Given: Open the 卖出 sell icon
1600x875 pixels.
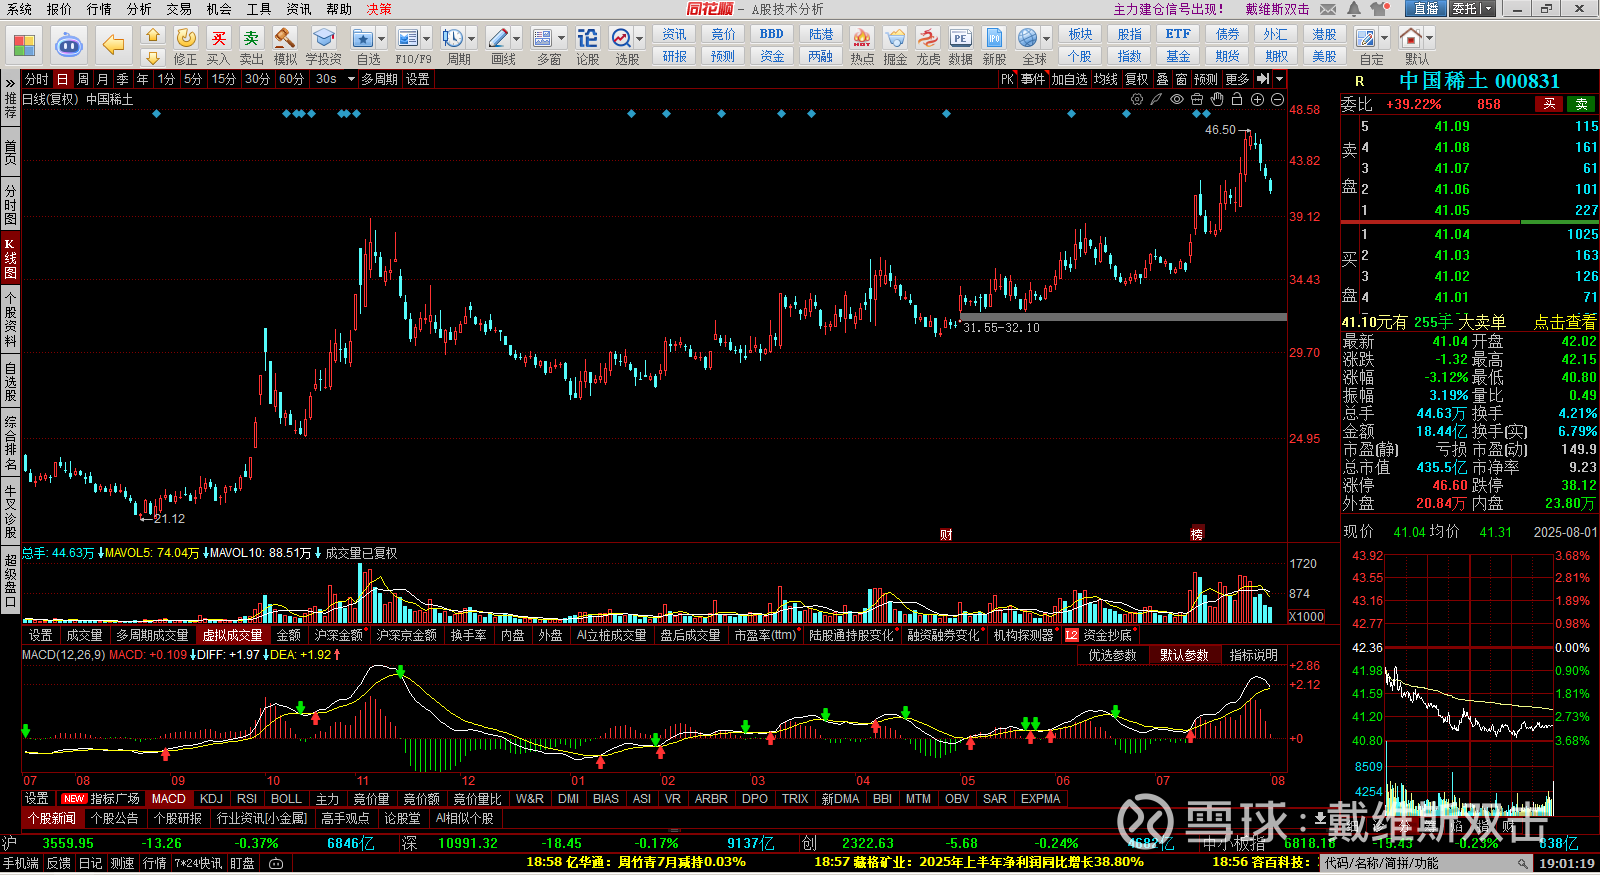Looking at the screenshot, I should 251,38.
